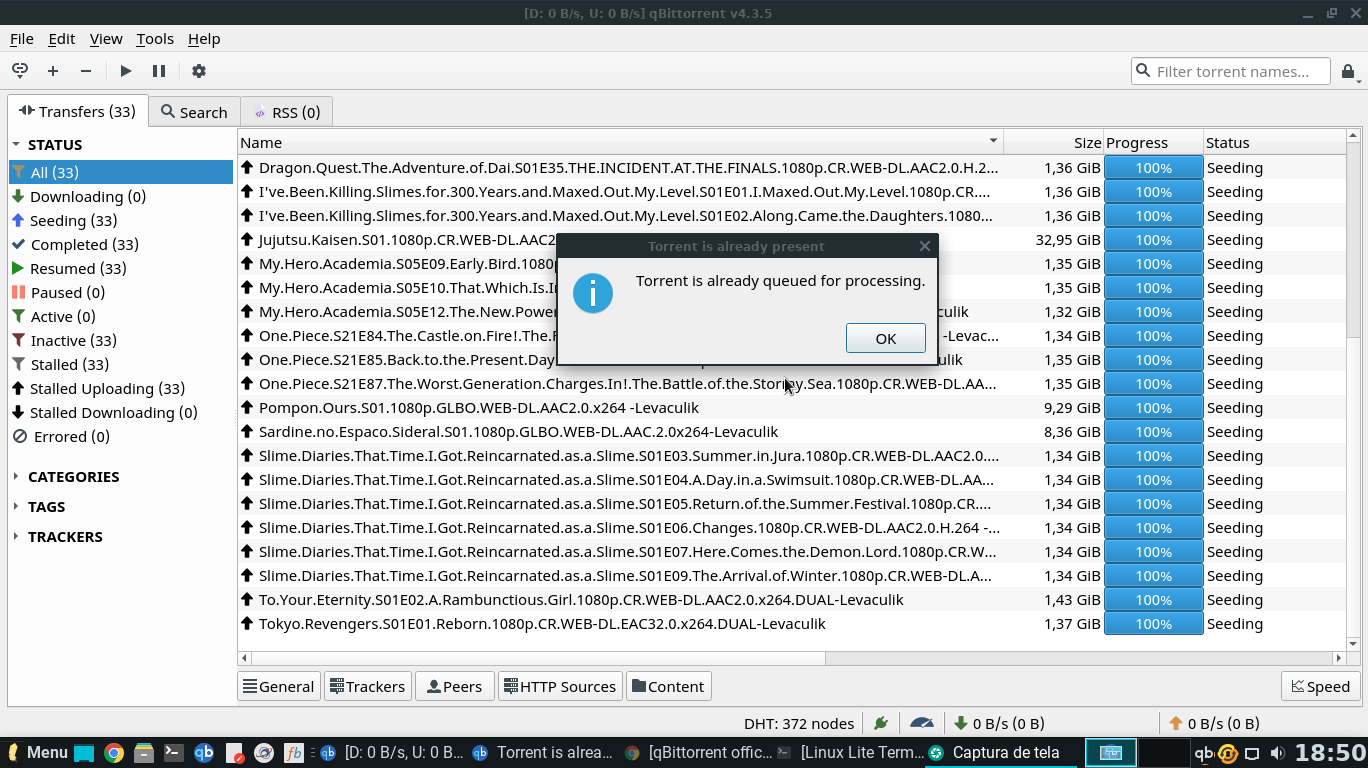The height and width of the screenshot is (768, 1368).
Task: Open the Linux Lite Menu button
Action: point(36,753)
